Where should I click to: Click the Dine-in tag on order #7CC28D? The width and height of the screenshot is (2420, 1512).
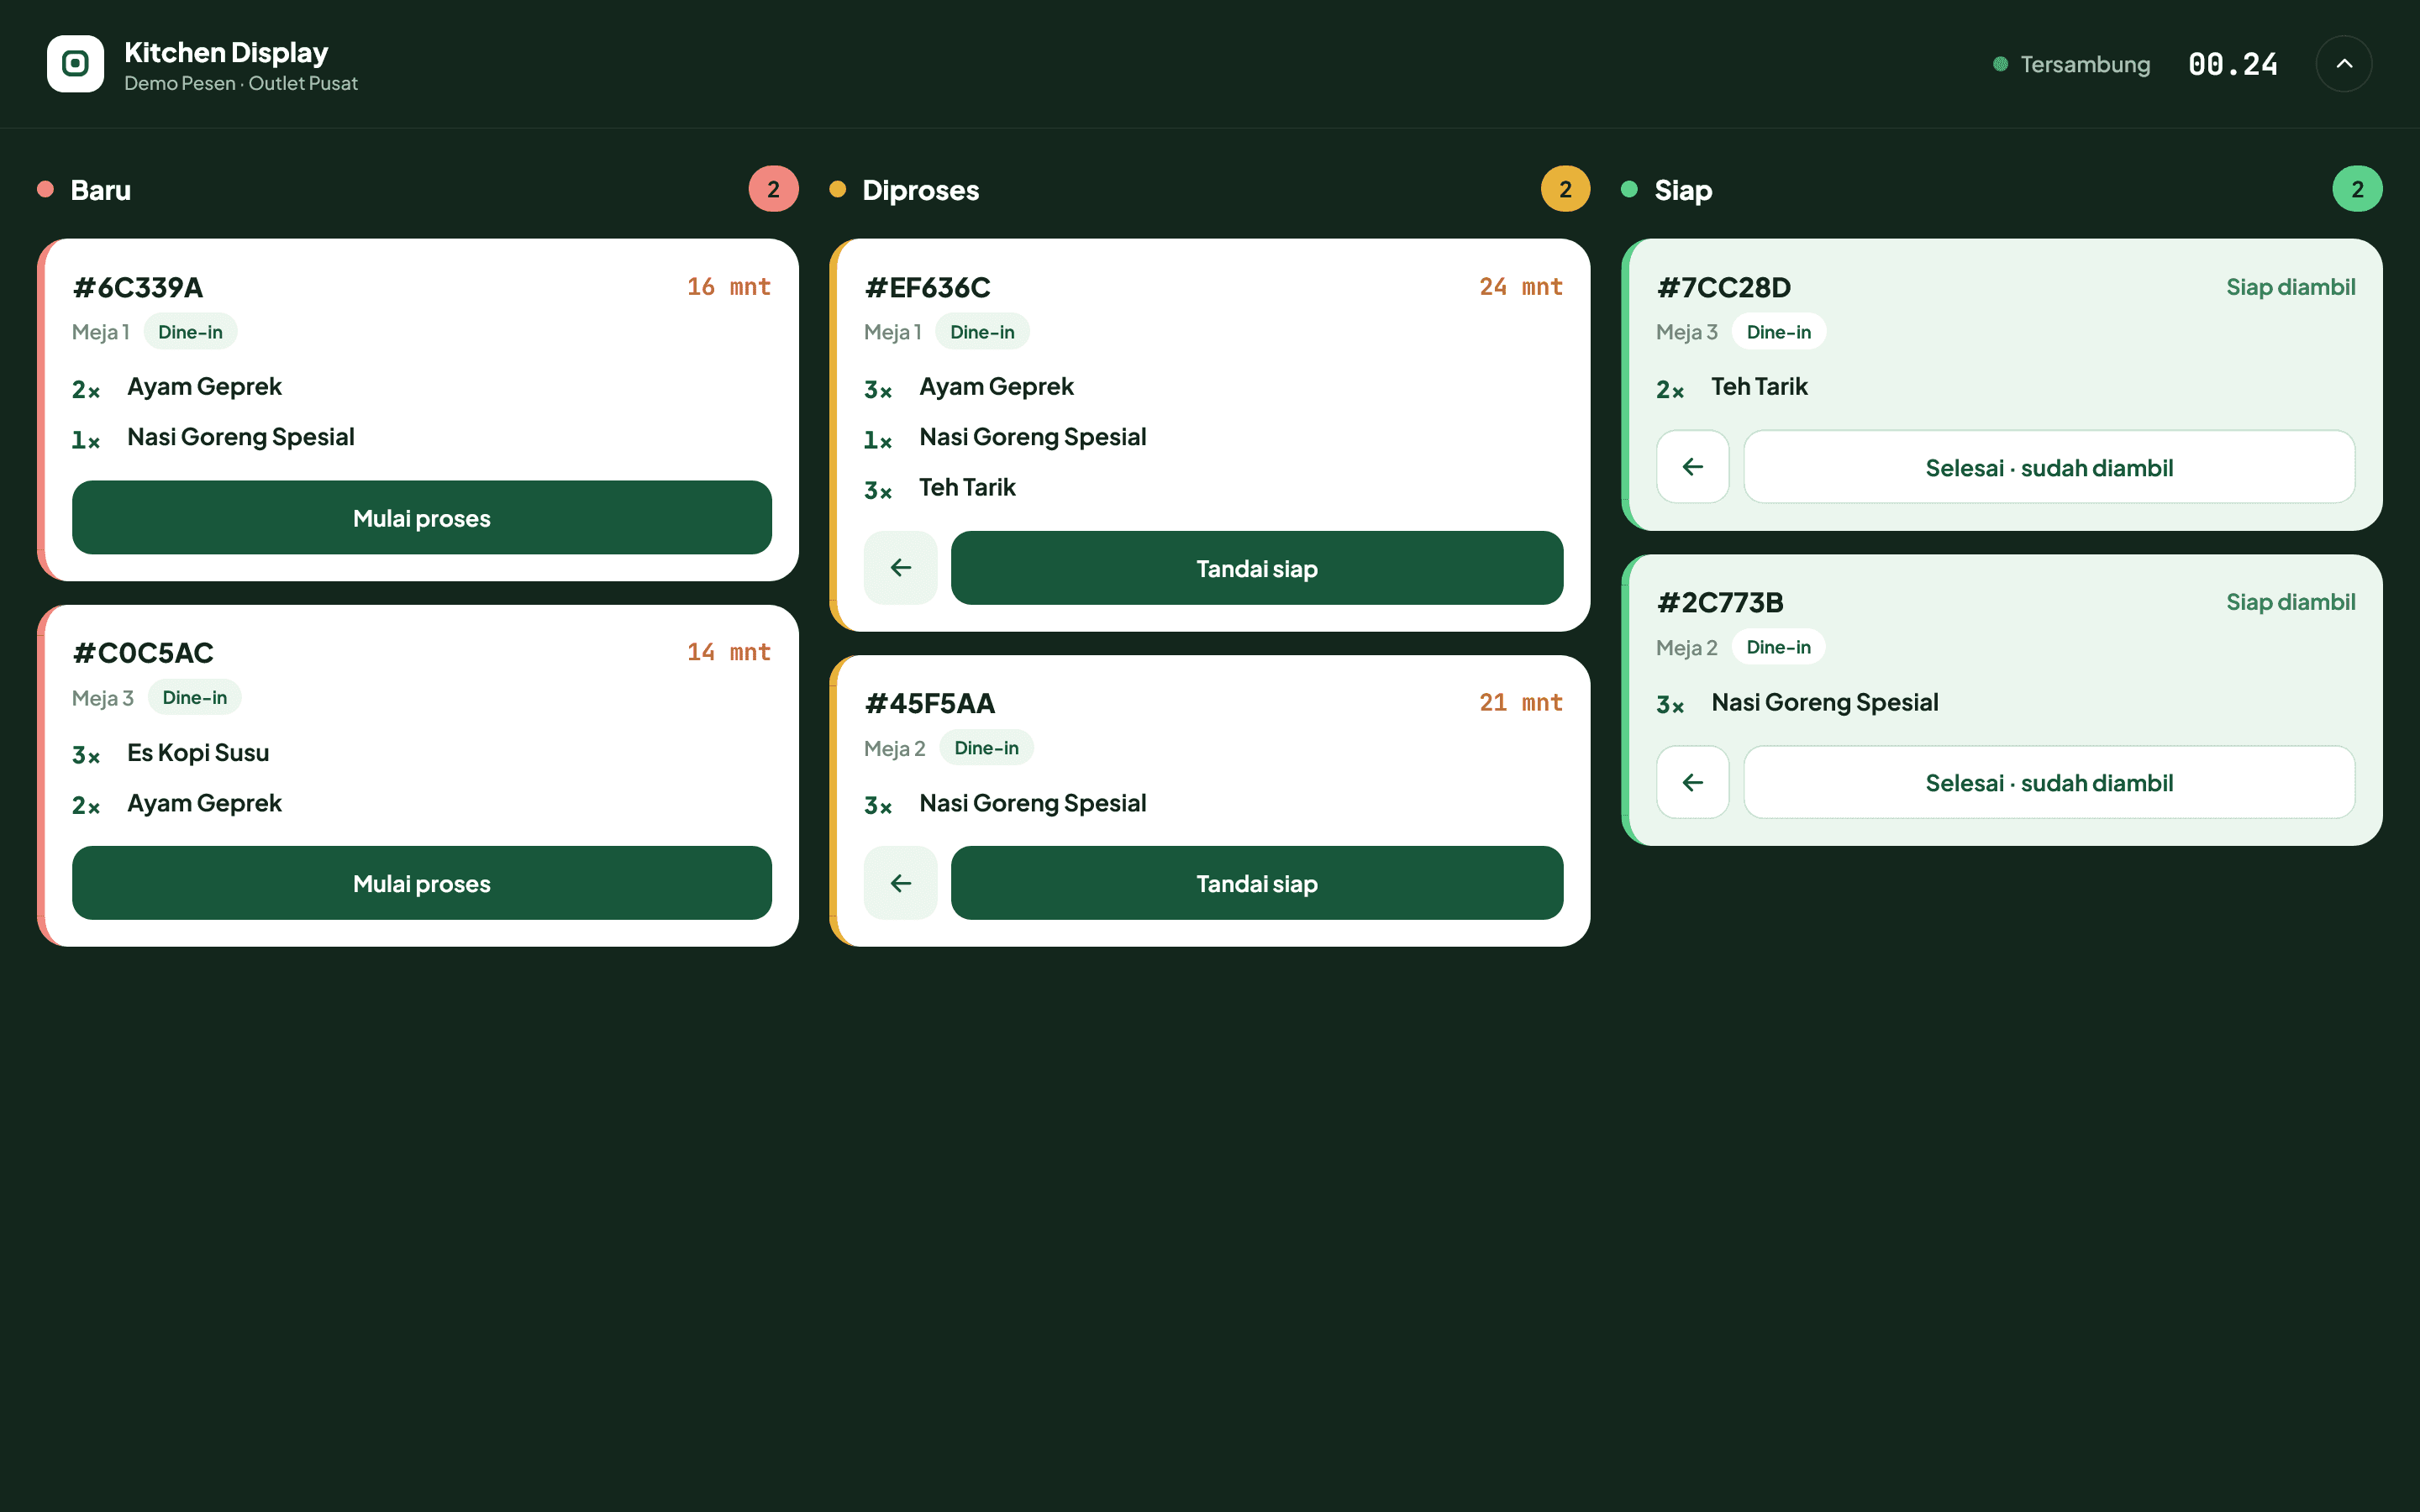(1778, 332)
